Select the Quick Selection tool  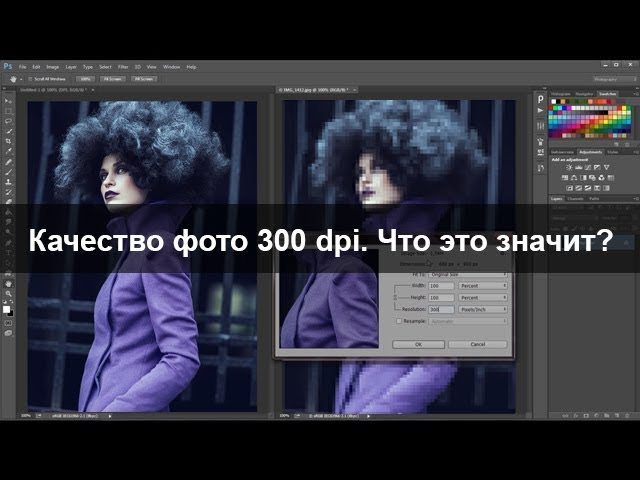8,131
